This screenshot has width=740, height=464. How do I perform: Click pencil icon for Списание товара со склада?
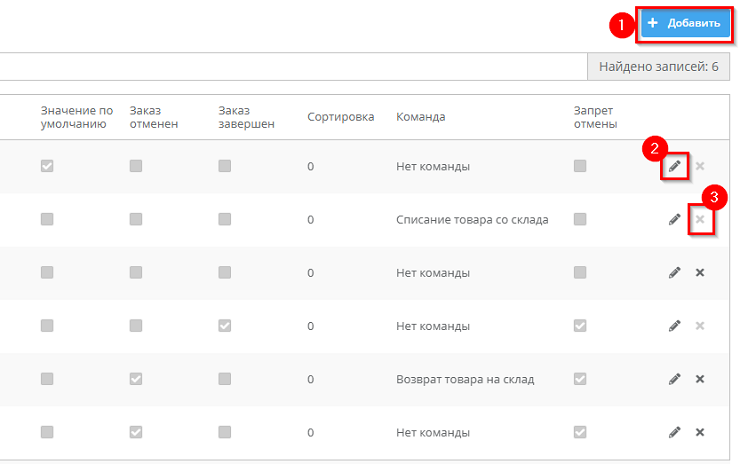[675, 219]
